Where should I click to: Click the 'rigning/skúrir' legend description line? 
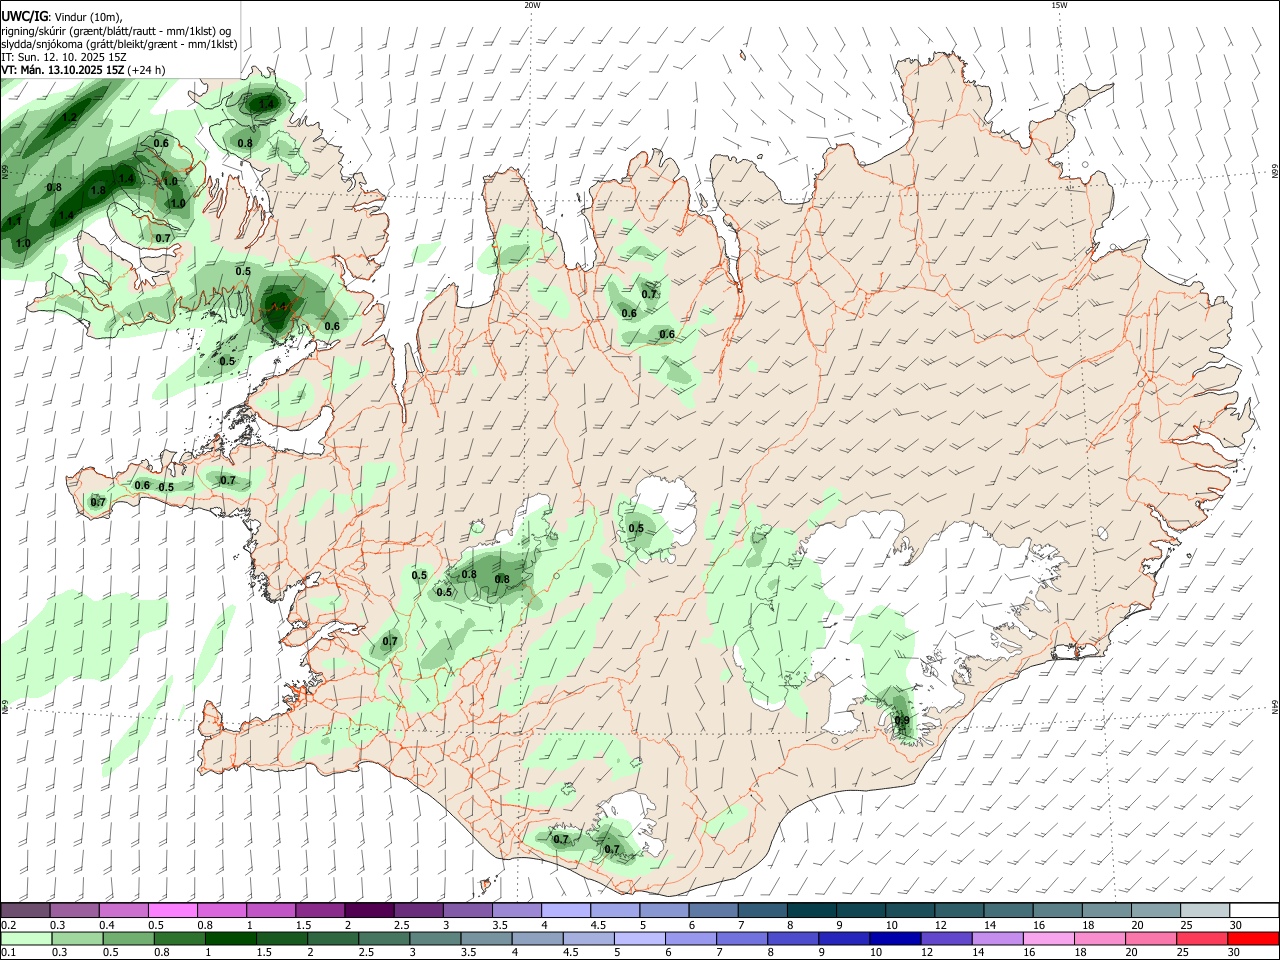[x=116, y=31]
